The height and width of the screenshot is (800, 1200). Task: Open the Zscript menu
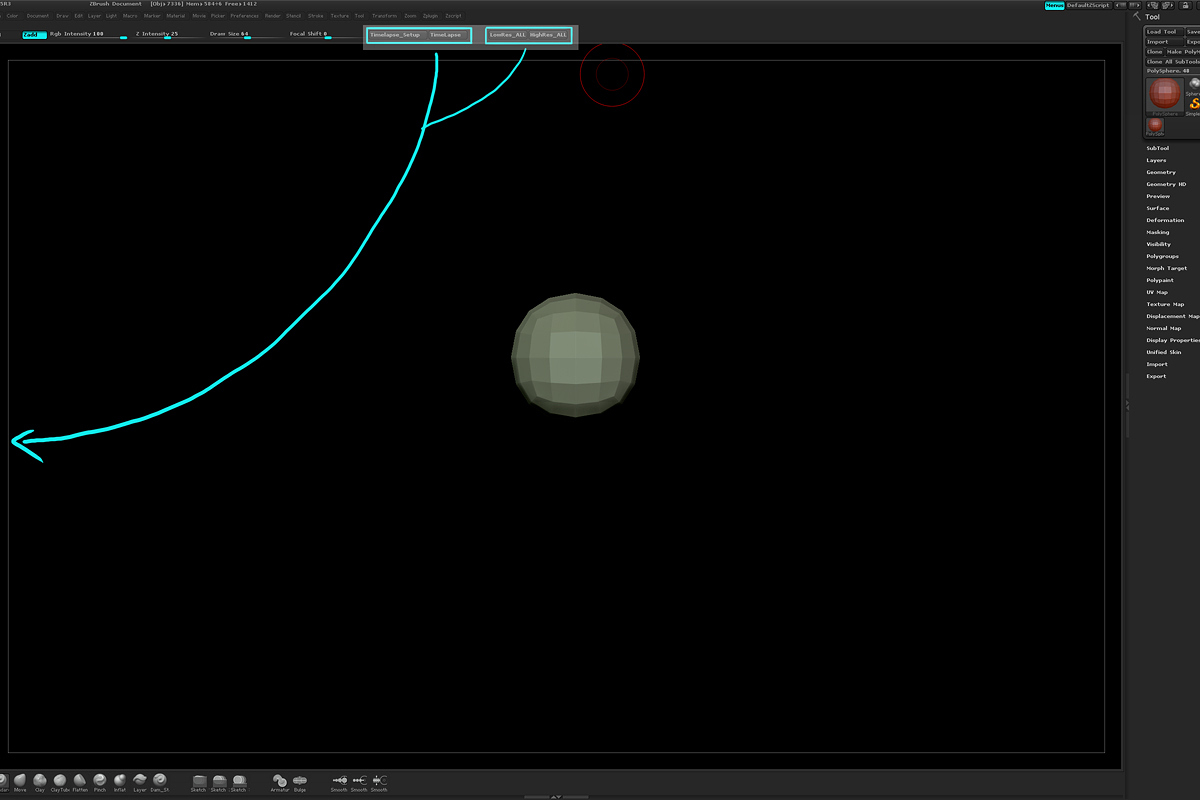[x=453, y=16]
